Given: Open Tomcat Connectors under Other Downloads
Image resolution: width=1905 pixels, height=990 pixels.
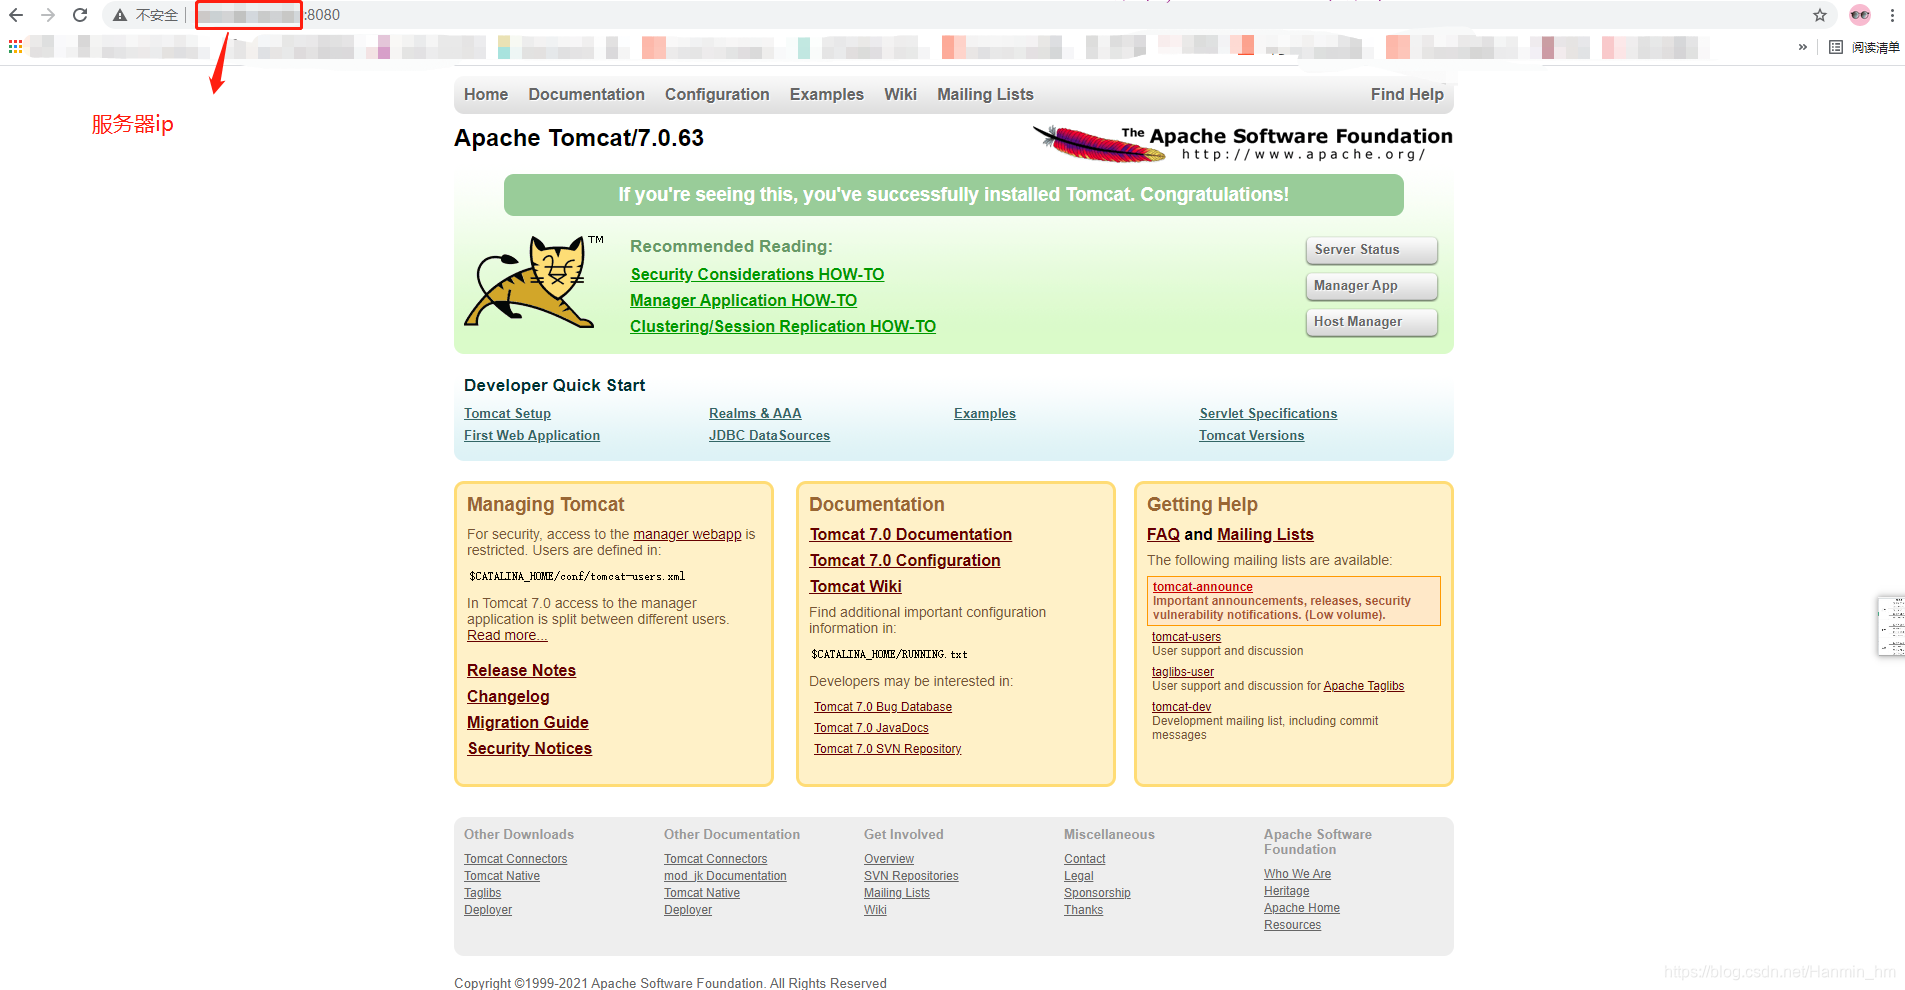Looking at the screenshot, I should pyautogui.click(x=515, y=859).
